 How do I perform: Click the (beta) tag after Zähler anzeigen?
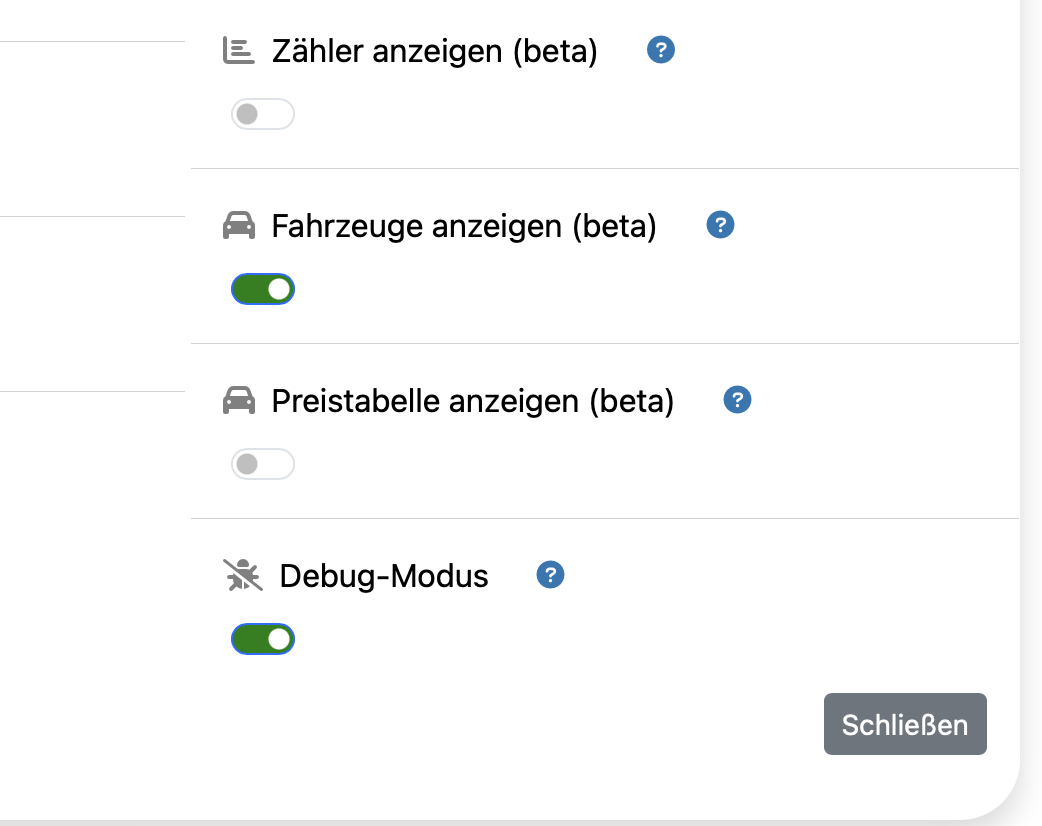tap(555, 51)
